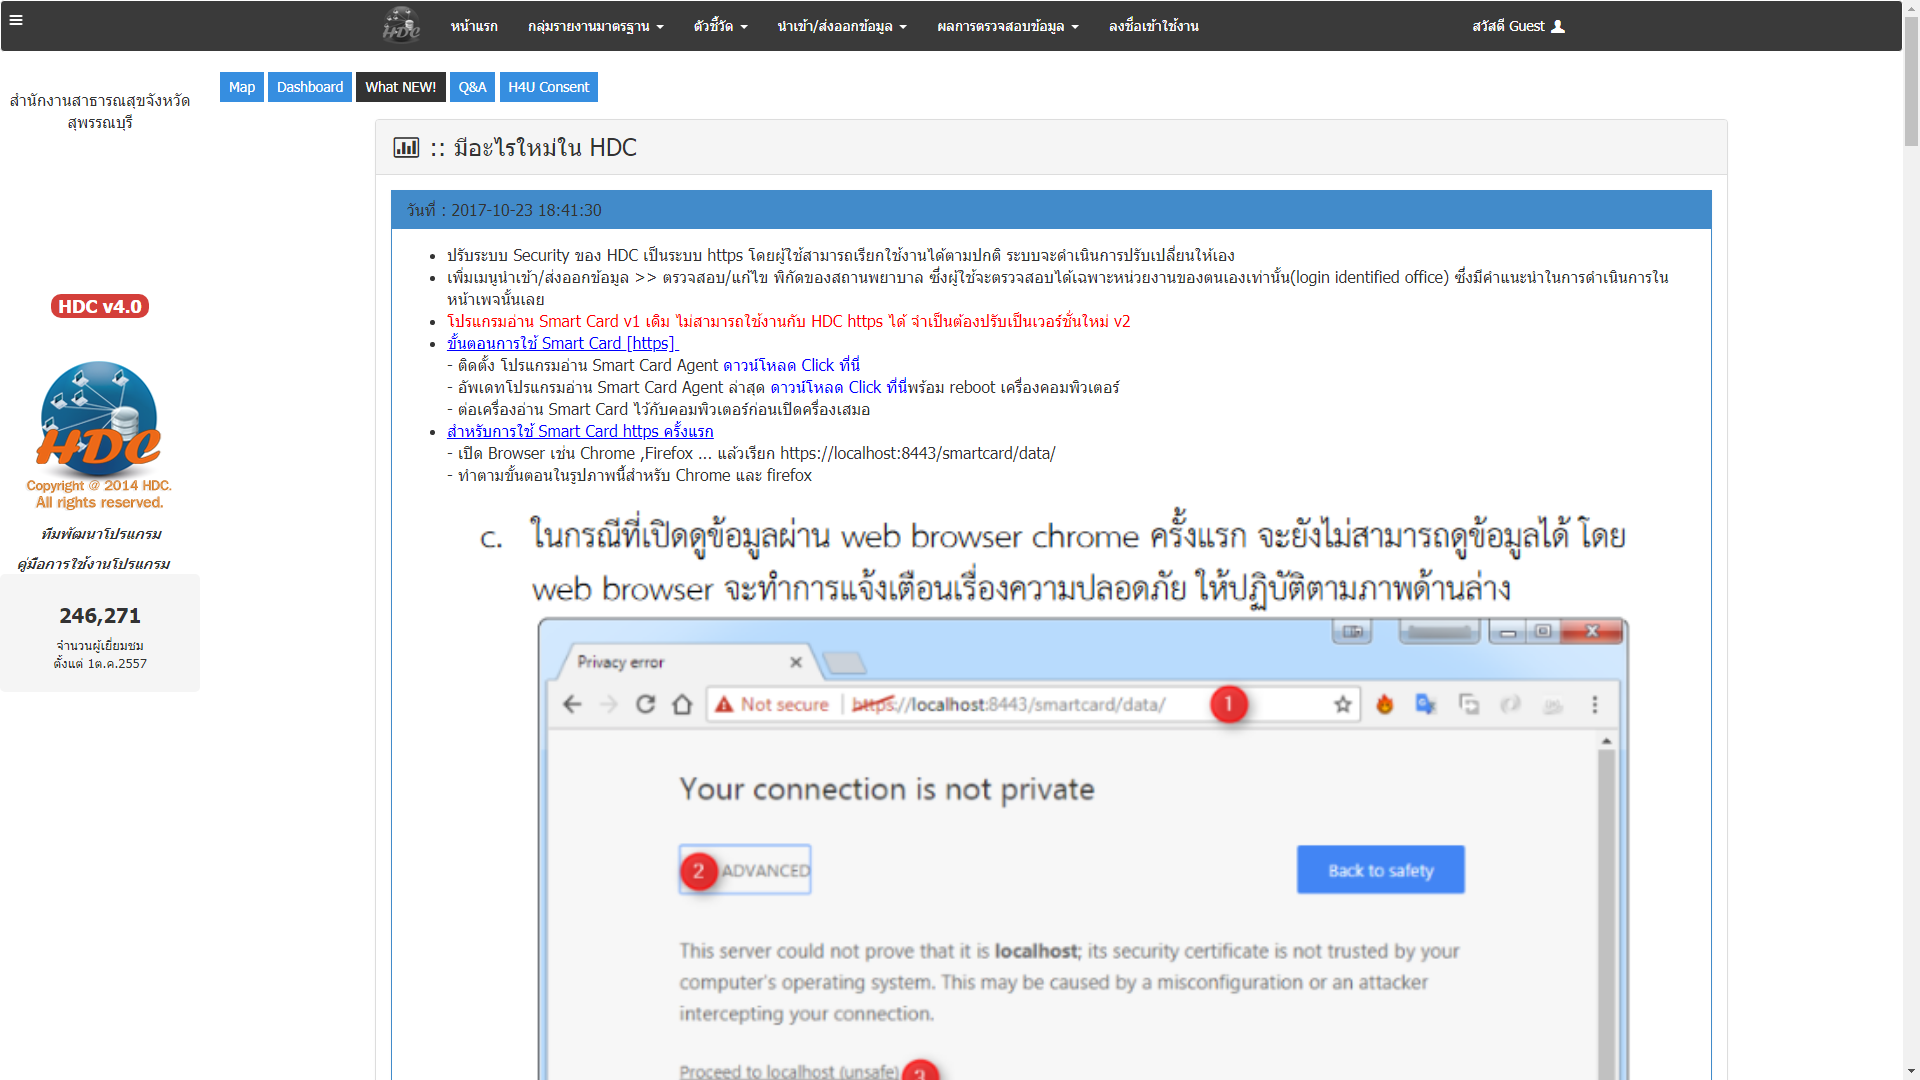Open ขั้นตอนการใช้ Smart Card [https] link
Screen dimensions: 1920x1080
[x=561, y=344]
